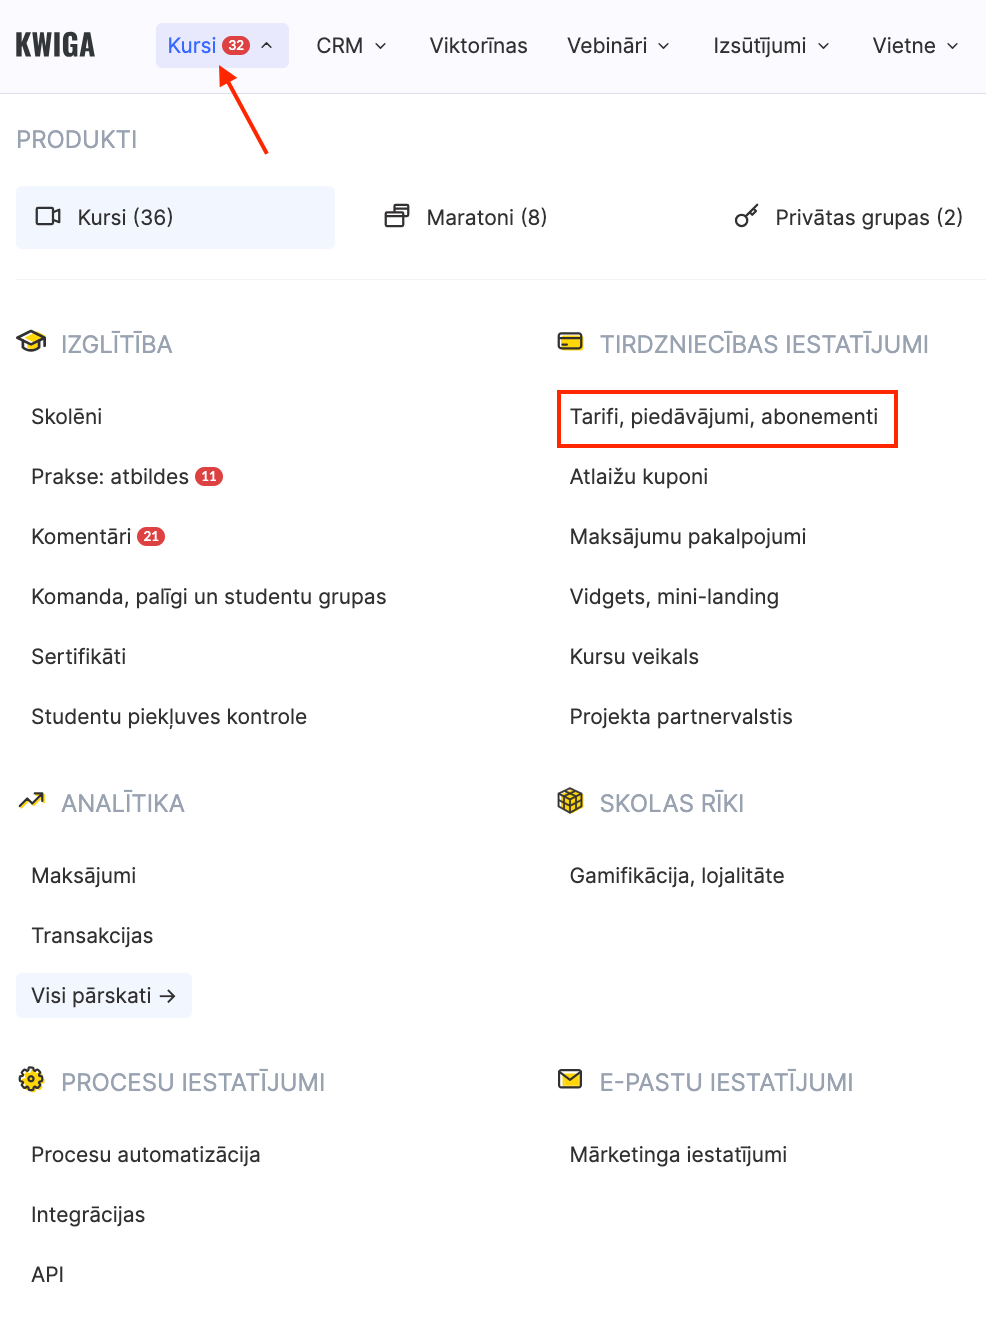The width and height of the screenshot is (986, 1342).
Task: Select the Kursi (36) products tab
Action: pyautogui.click(x=175, y=217)
